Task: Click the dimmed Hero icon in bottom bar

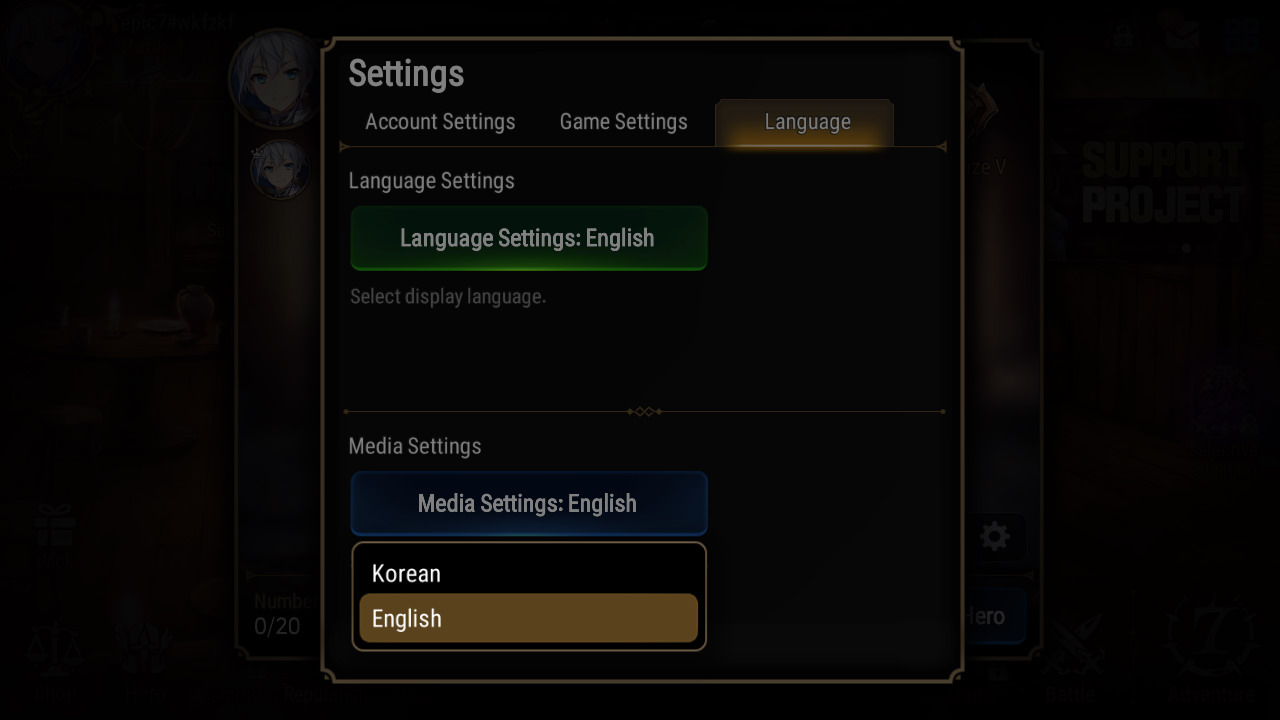Action: coord(147,655)
